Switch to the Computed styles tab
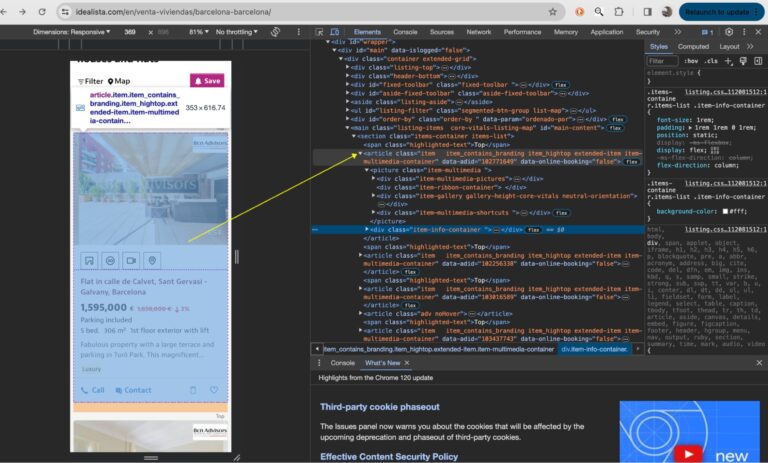This screenshot has width=768, height=463. (693, 47)
